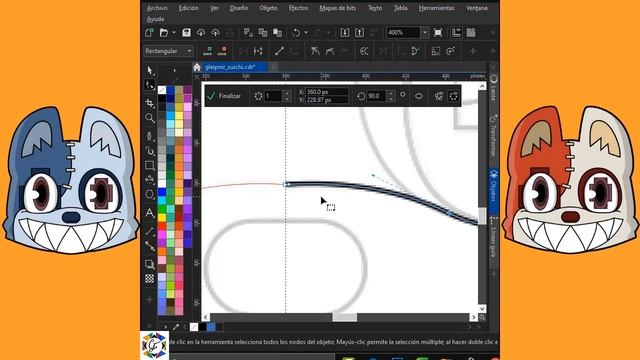Click the Import icon with the down arrow
The width and height of the screenshot is (640, 360).
(x=344, y=33)
